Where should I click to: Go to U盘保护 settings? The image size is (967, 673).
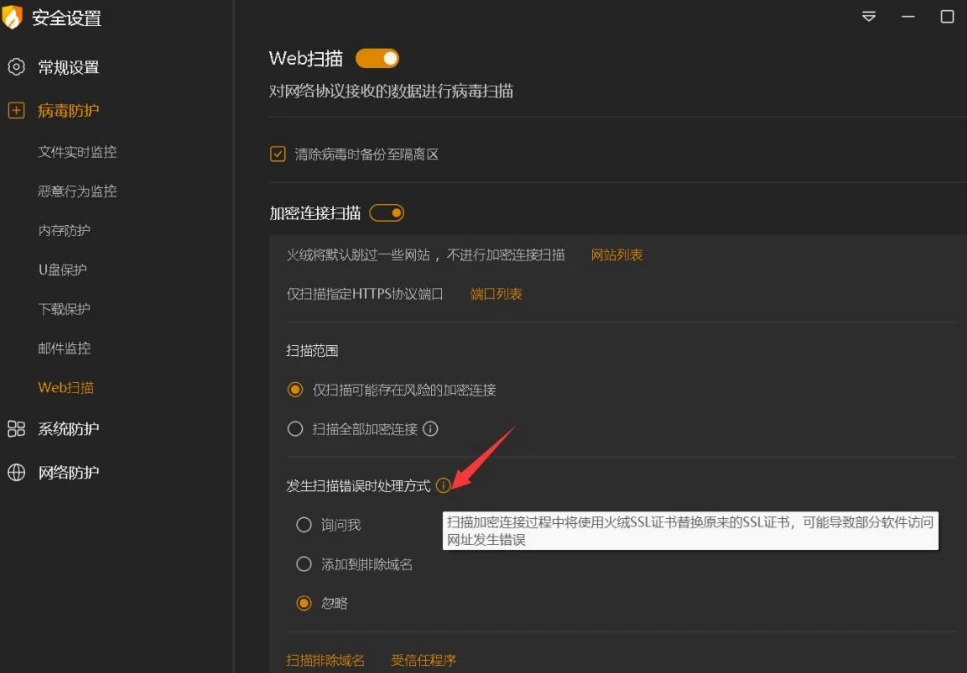62,270
